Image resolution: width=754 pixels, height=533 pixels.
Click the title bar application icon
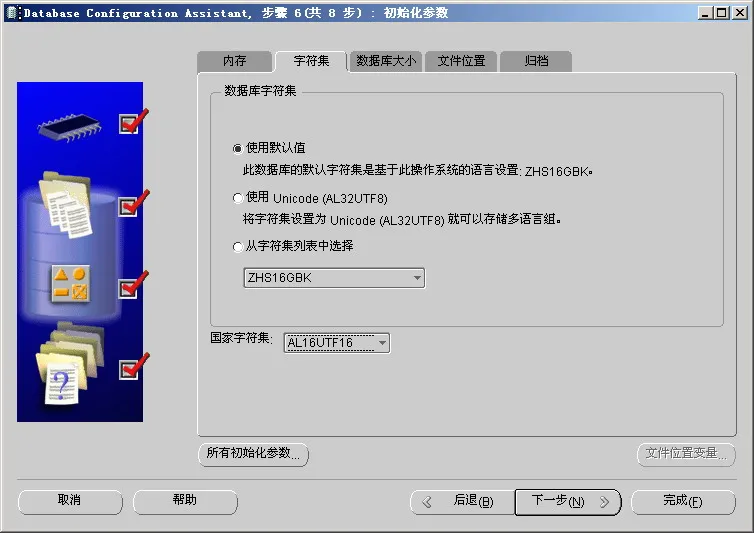(x=12, y=13)
